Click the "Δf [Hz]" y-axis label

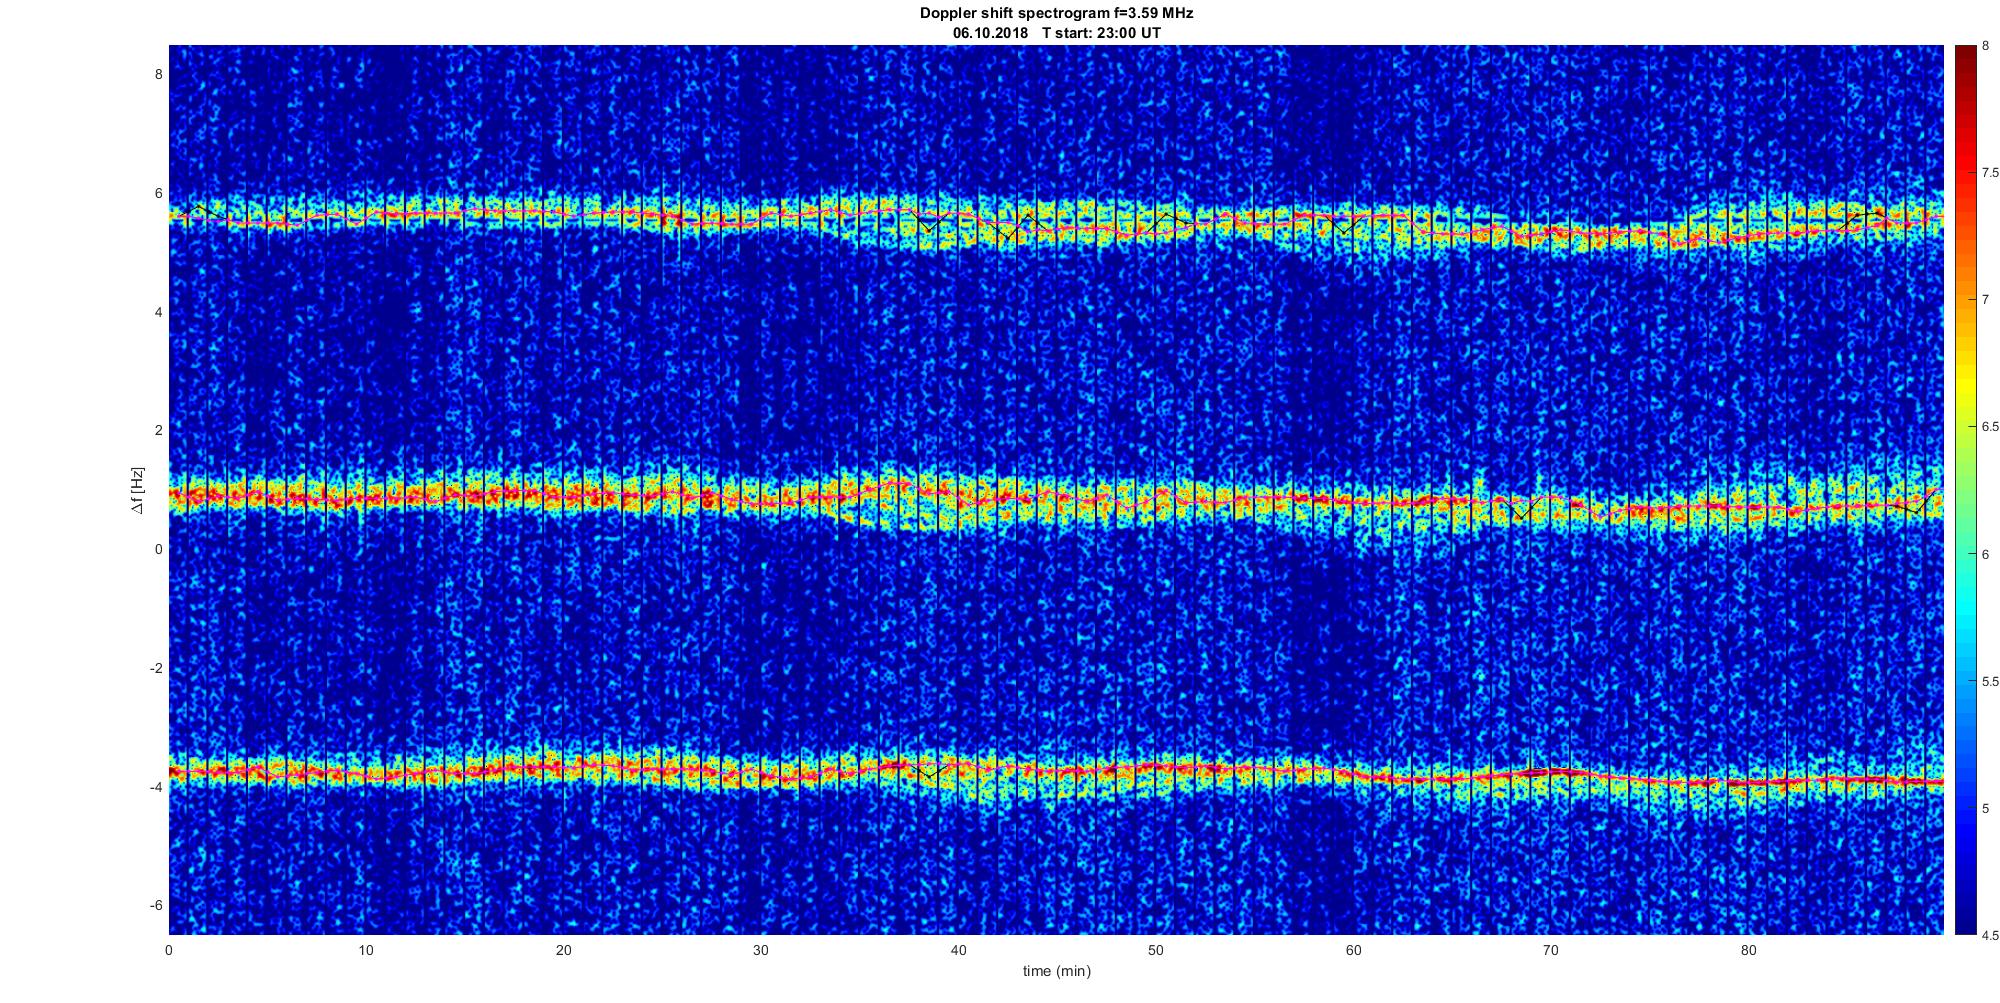[x=137, y=490]
